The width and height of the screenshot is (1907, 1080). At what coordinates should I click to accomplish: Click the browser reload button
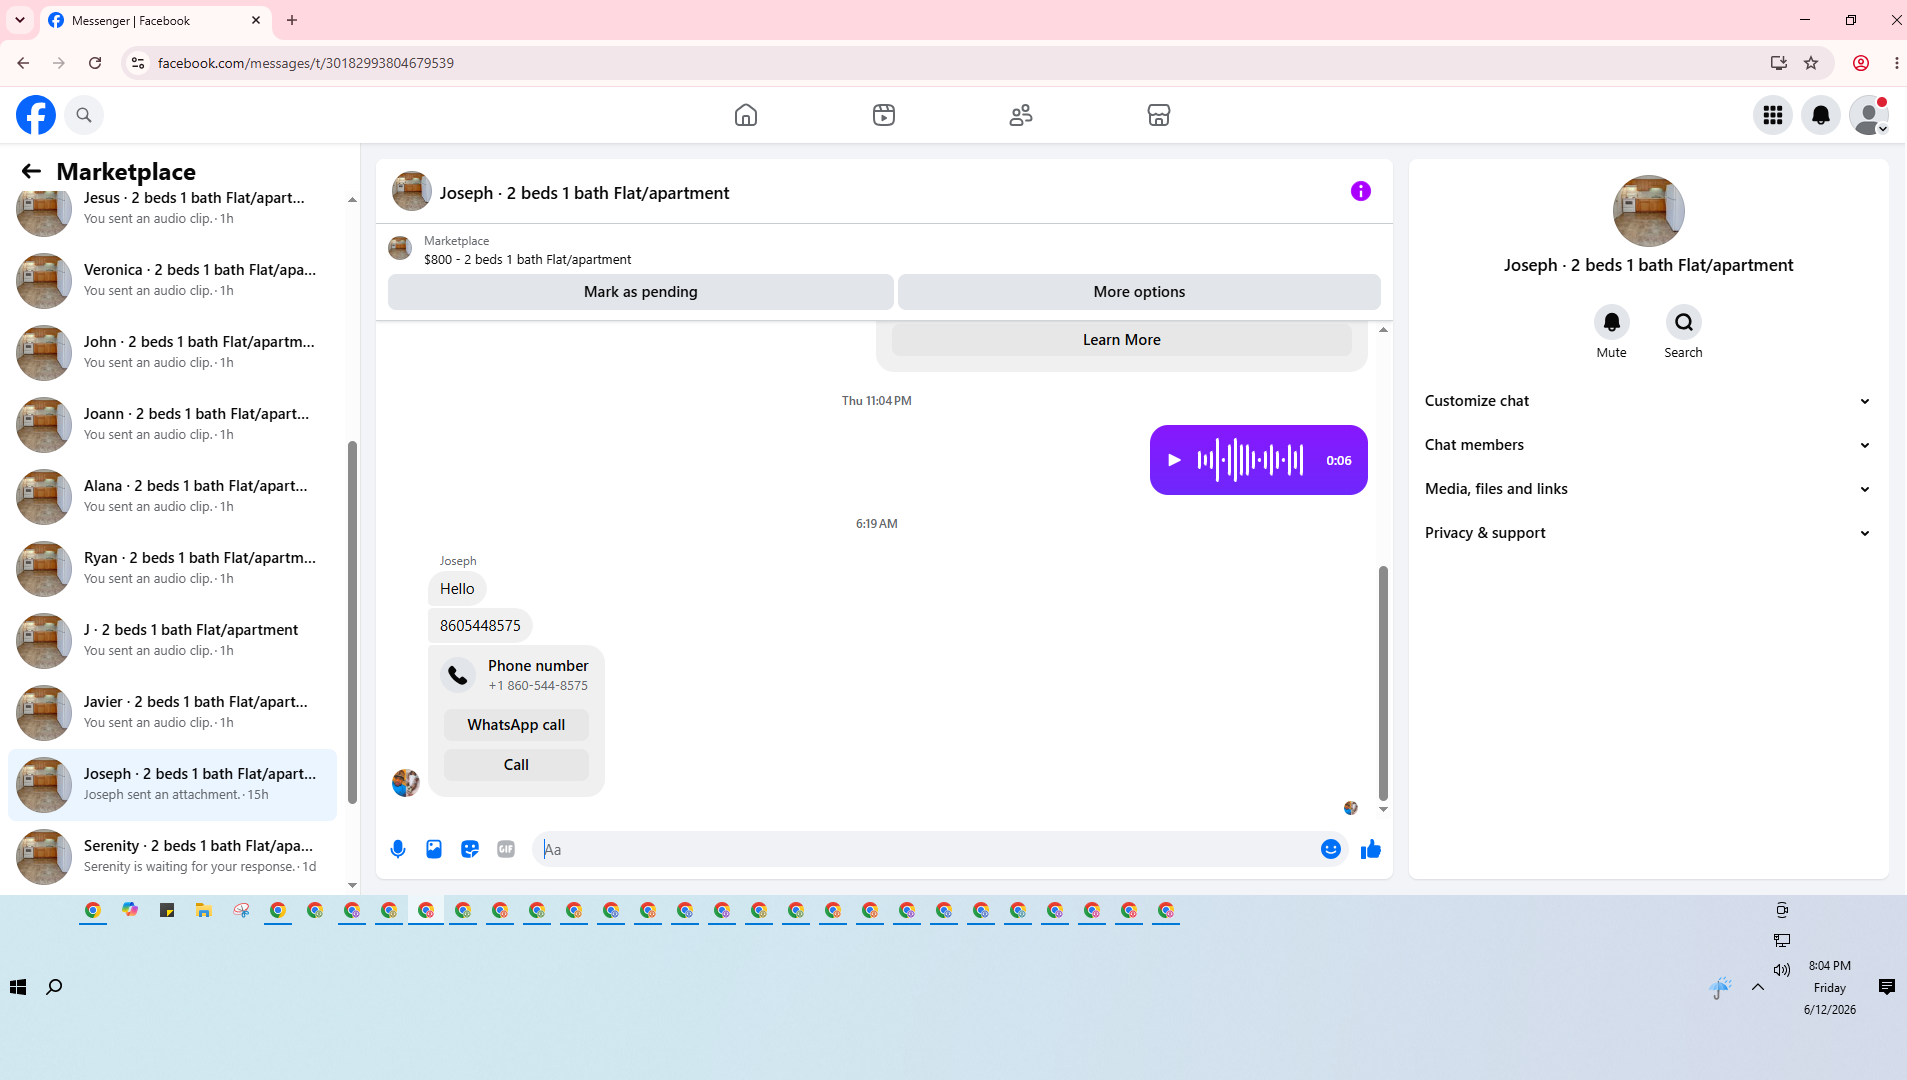[95, 63]
